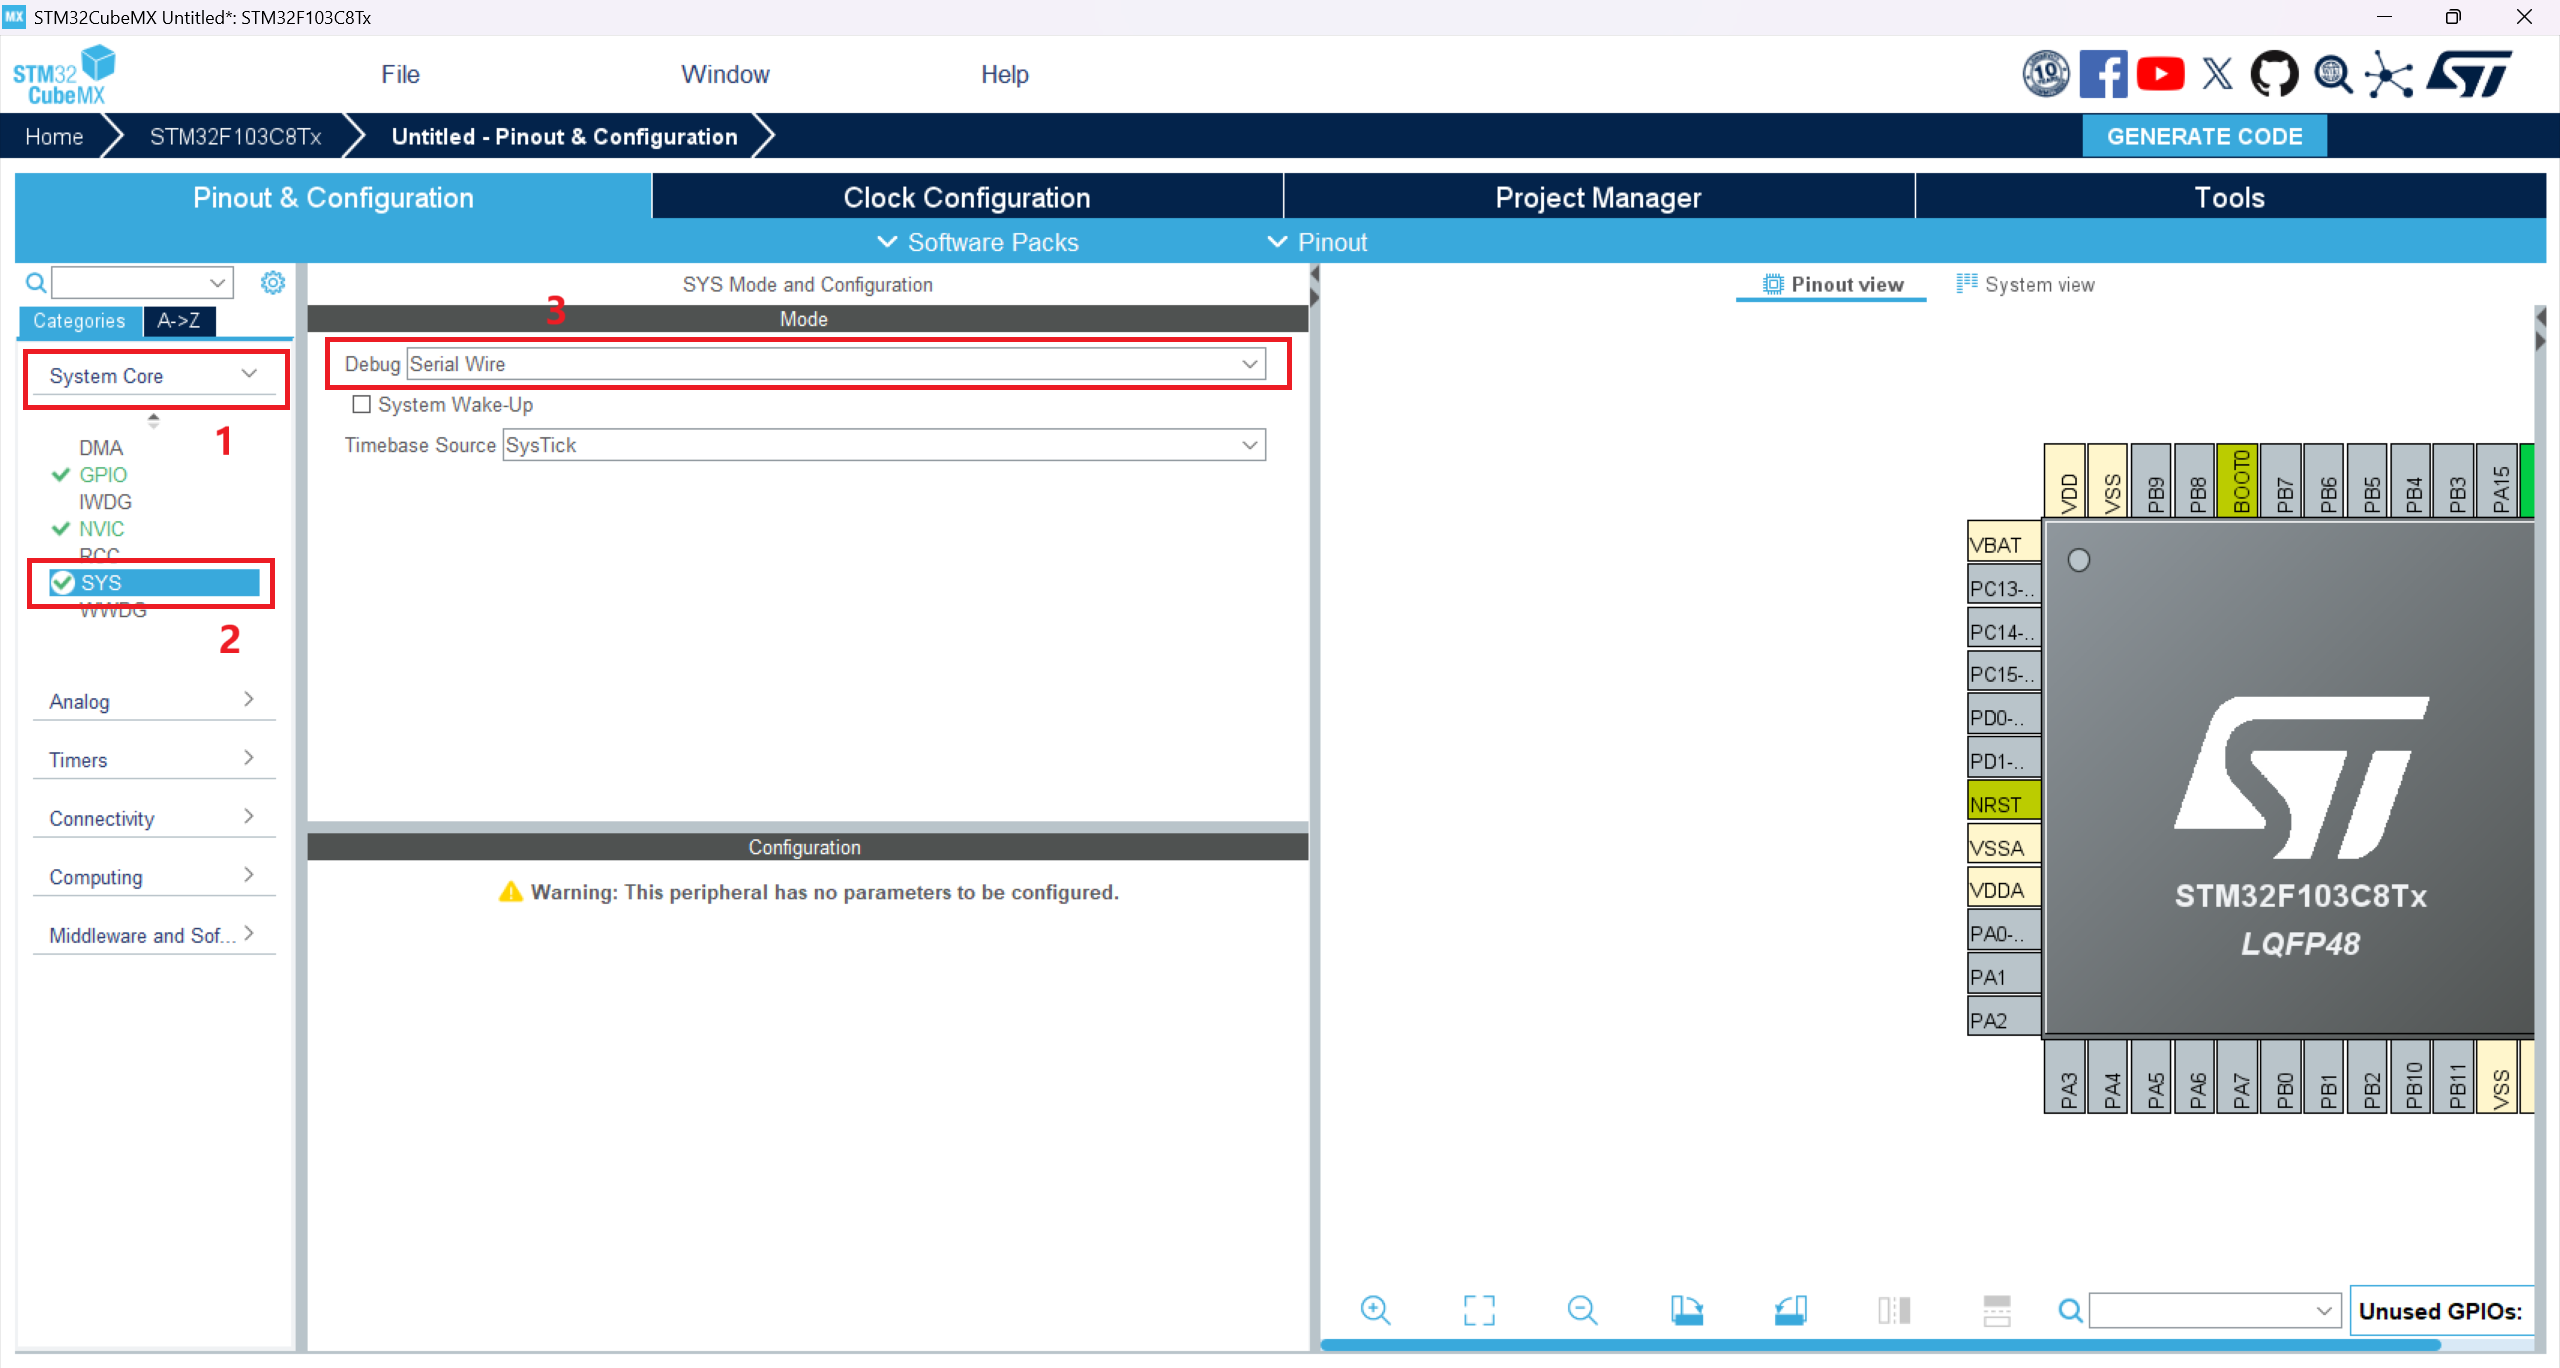
Task: Click the settings gear beside search
Action: [x=272, y=283]
